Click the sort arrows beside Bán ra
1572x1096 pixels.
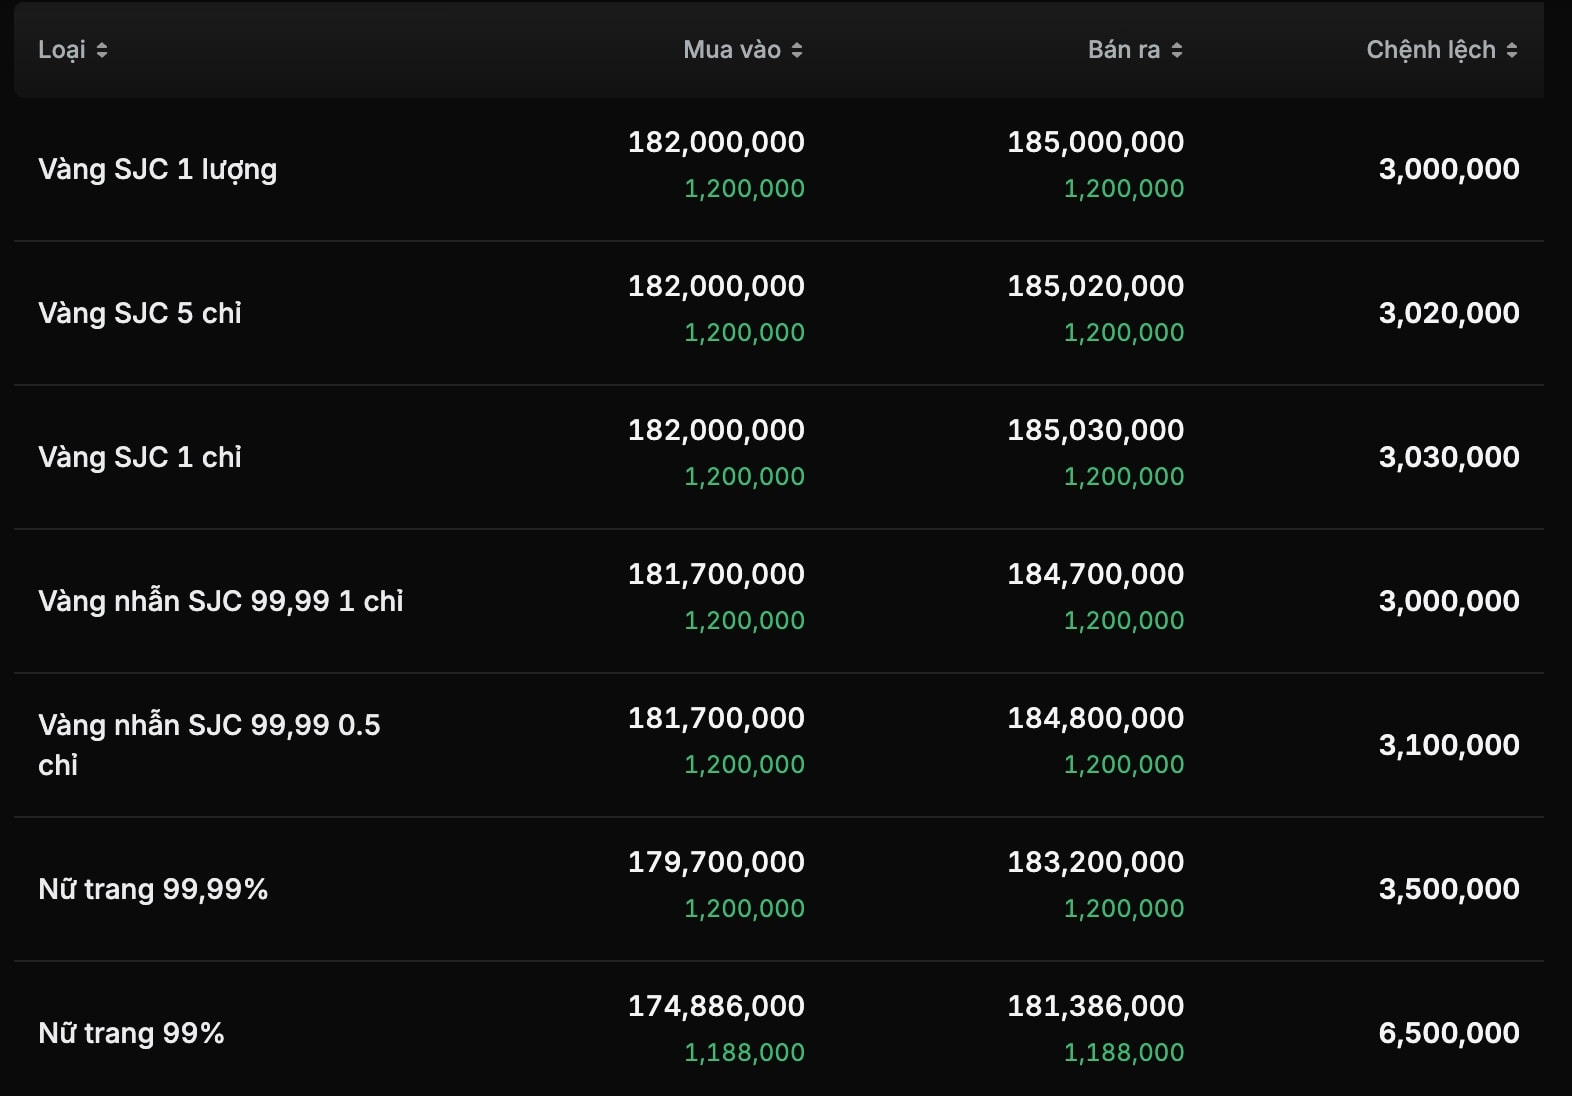pos(1177,50)
